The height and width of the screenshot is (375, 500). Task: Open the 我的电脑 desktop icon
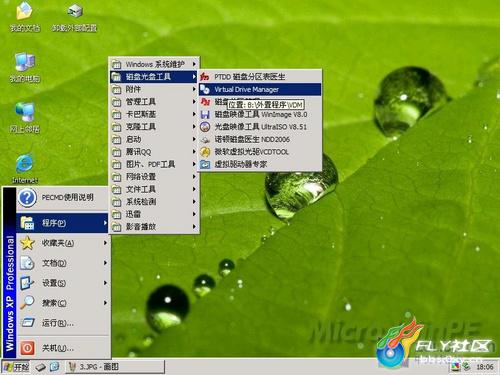24,67
